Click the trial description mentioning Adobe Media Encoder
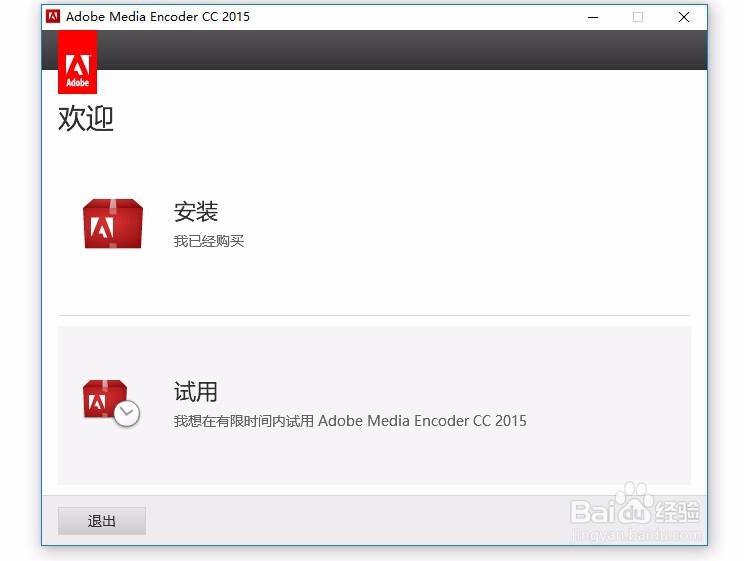 [350, 421]
